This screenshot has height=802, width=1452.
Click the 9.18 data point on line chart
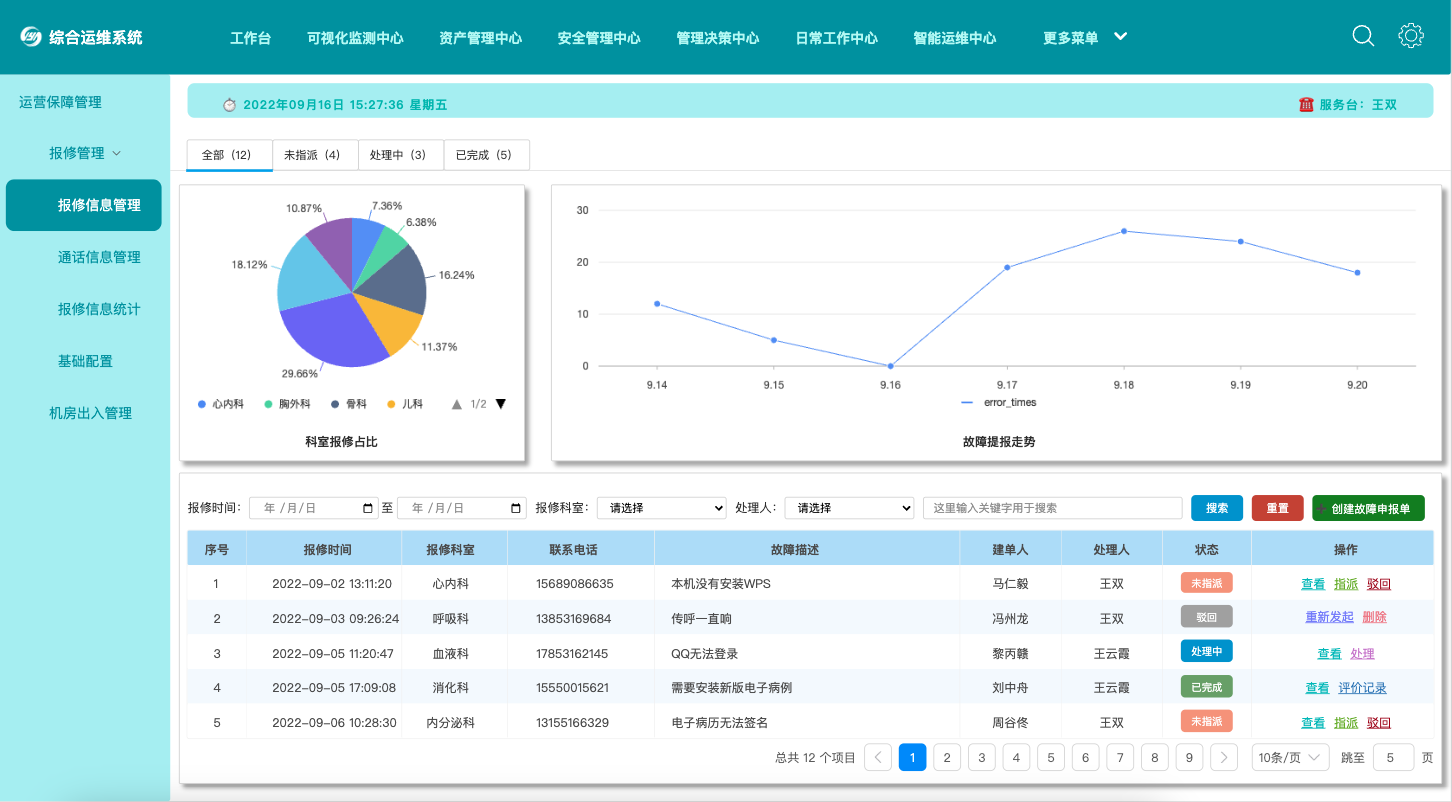1124,231
